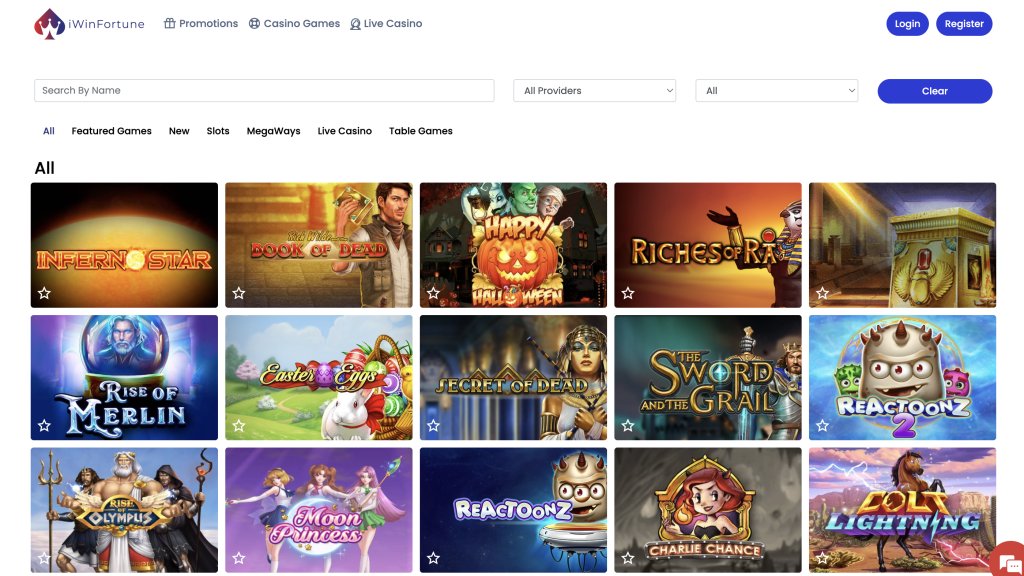The image size is (1024, 576).
Task: Click the Book of Dead explorer artwork
Action: pos(318,244)
